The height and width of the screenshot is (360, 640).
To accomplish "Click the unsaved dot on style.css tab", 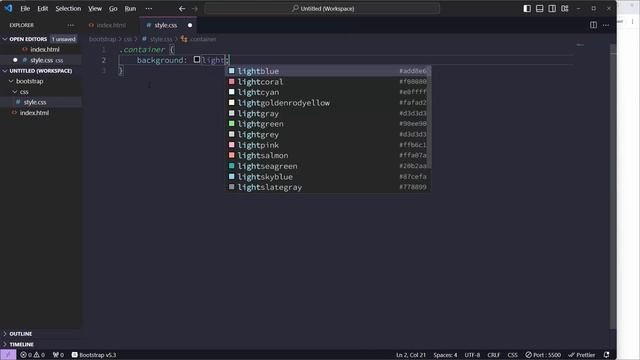I will pyautogui.click(x=190, y=25).
